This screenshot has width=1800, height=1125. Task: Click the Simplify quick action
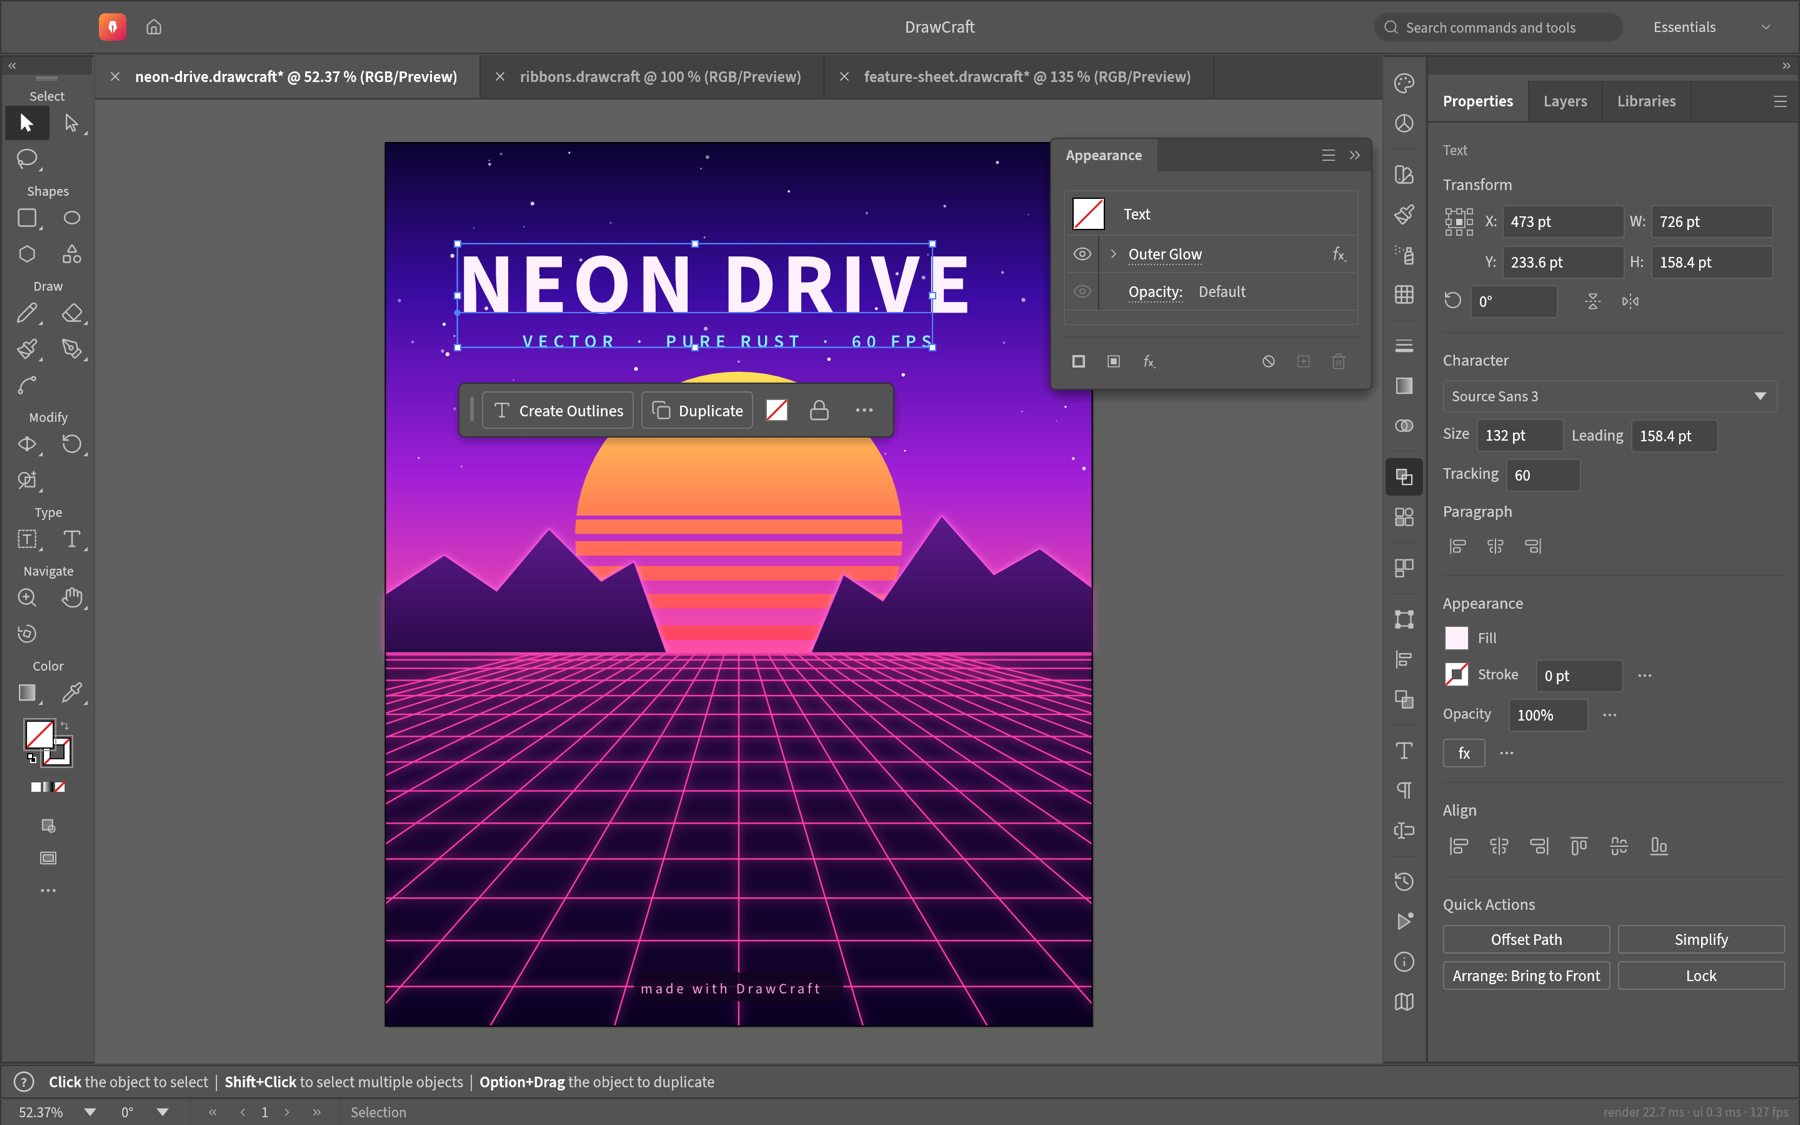(1701, 939)
